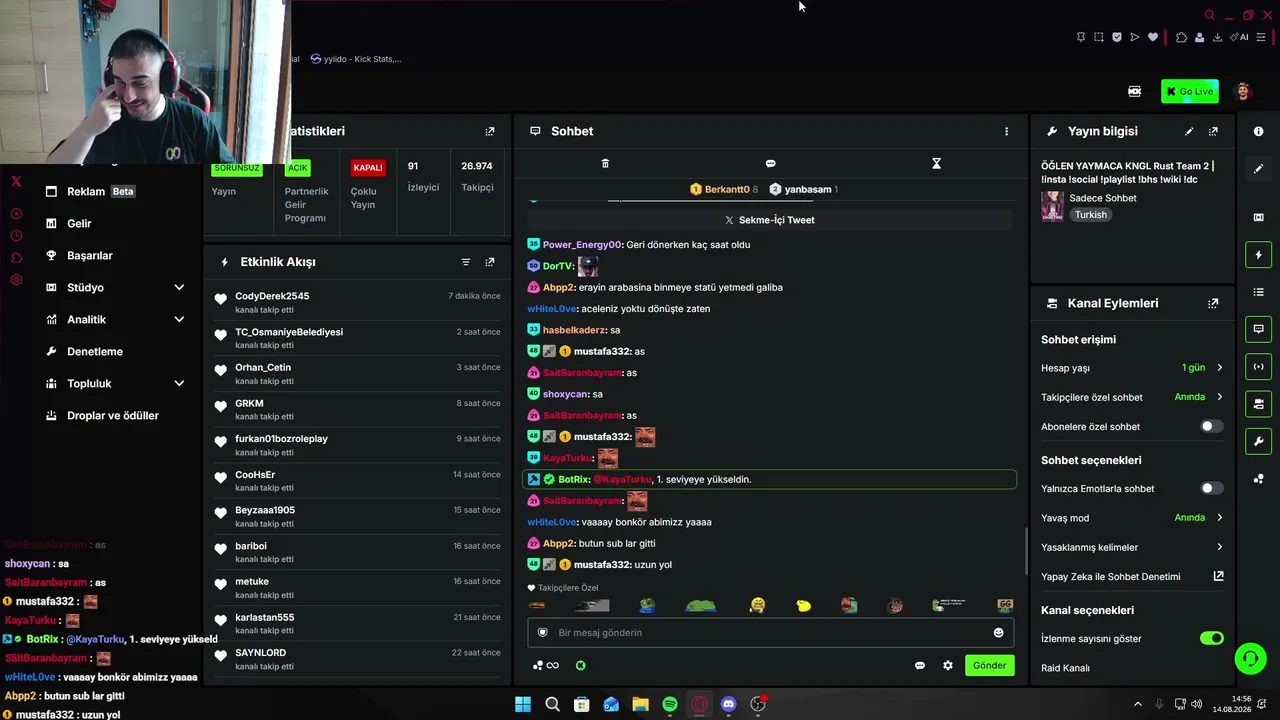Viewport: 1280px width, 720px height.
Task: Toggle Yalnızca Emotlarla sohbet switch
Action: [x=1211, y=488]
